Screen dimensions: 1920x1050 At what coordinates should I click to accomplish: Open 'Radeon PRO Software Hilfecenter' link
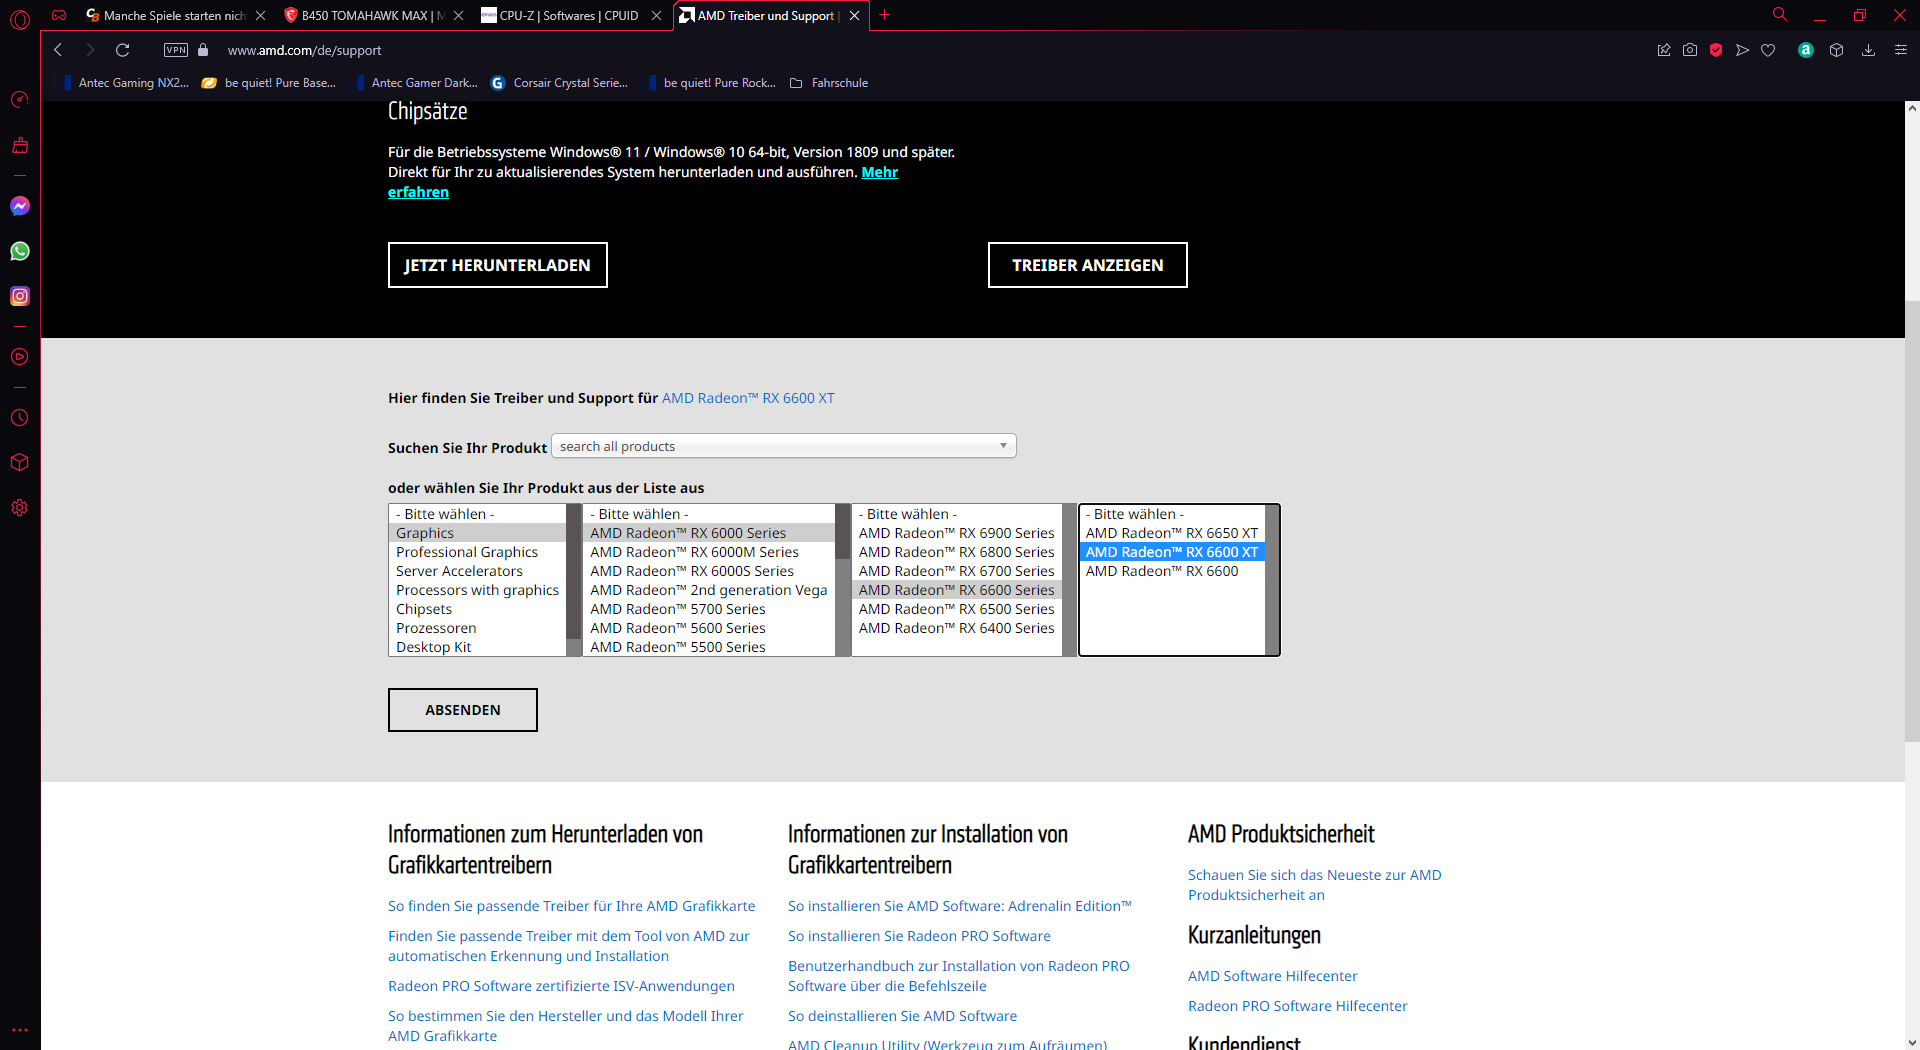pyautogui.click(x=1297, y=1006)
